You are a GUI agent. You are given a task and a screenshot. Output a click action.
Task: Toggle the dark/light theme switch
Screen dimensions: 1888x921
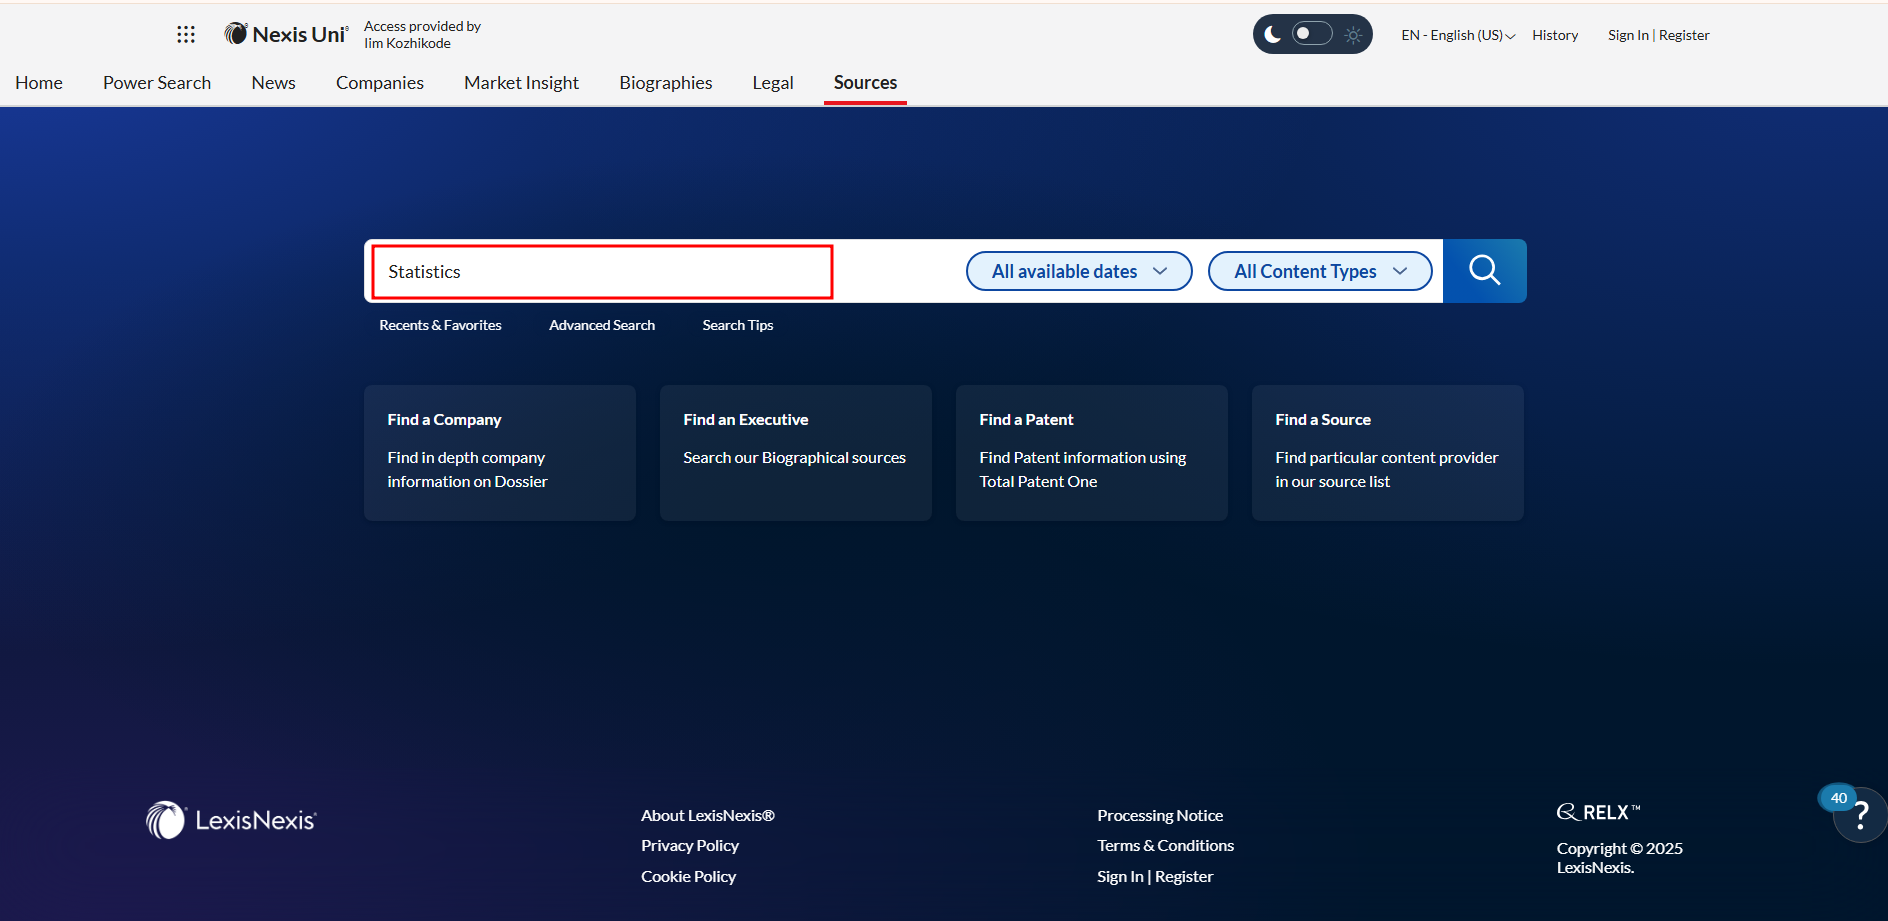pyautogui.click(x=1312, y=34)
